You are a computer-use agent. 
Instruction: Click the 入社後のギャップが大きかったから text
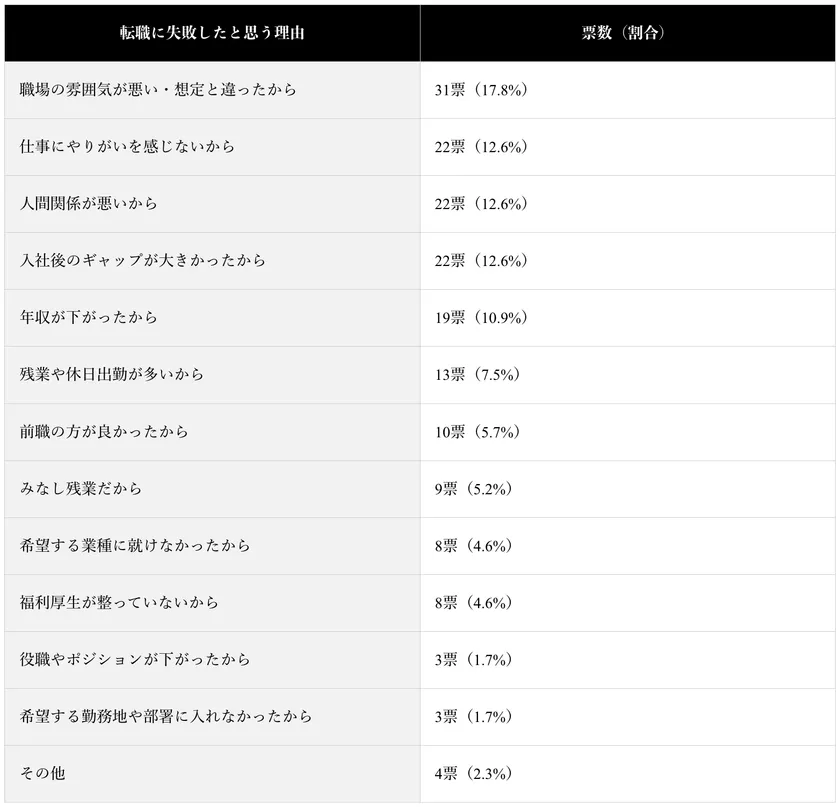coord(142,261)
